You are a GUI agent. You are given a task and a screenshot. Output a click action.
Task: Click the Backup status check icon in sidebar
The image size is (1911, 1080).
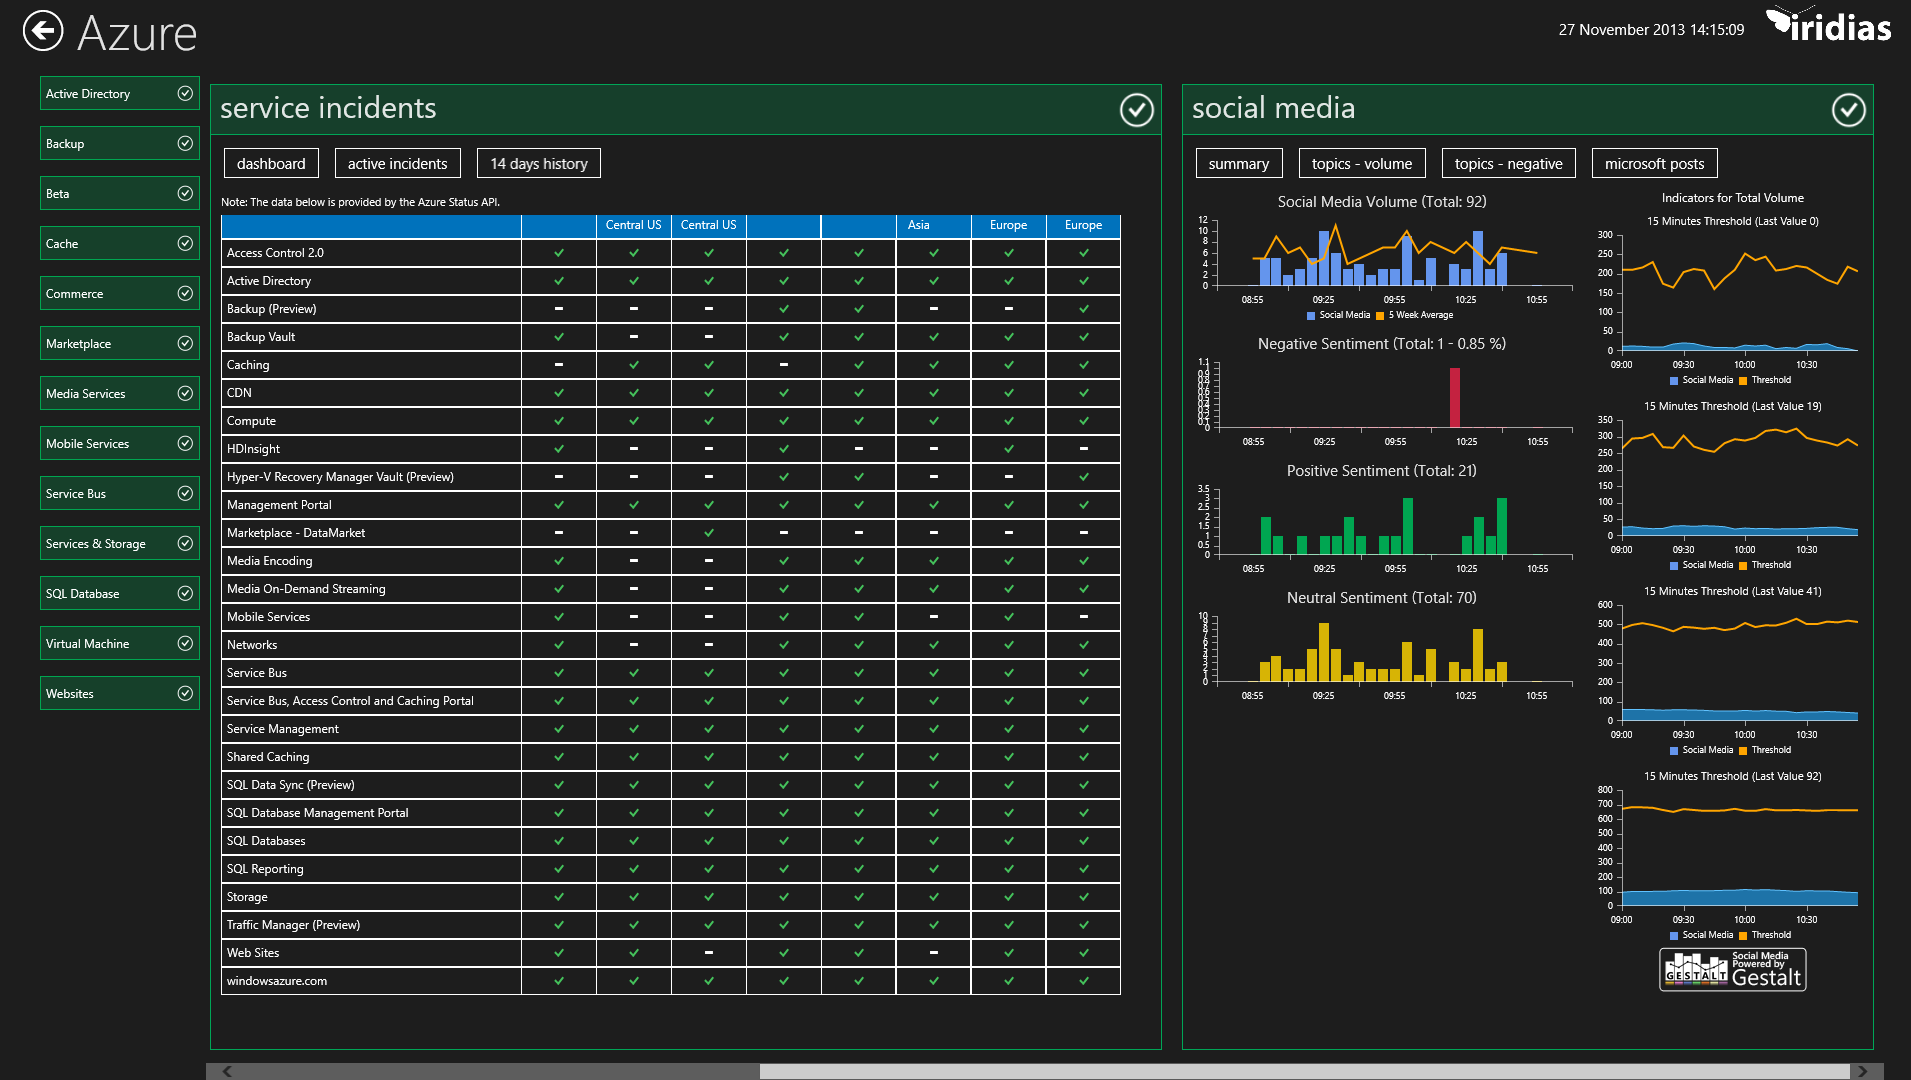click(185, 143)
